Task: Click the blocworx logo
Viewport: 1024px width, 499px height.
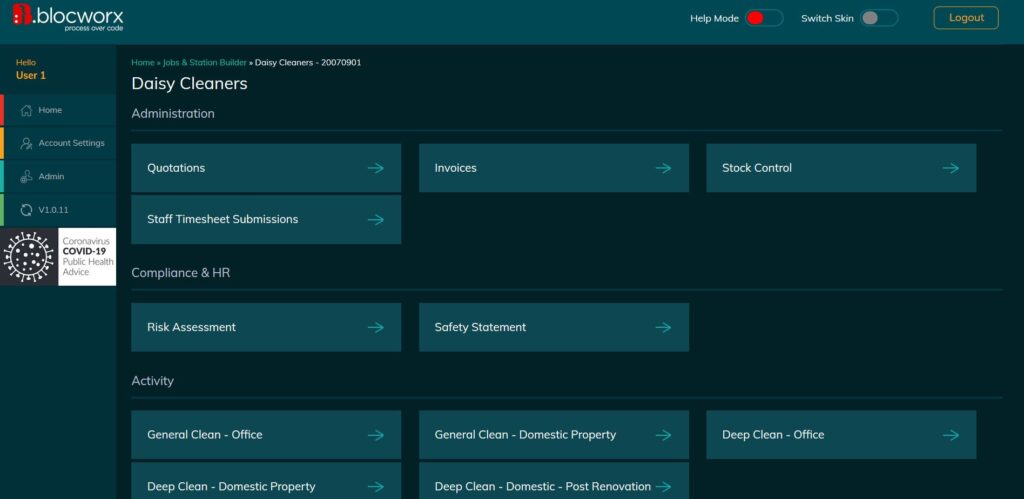Action: click(x=68, y=18)
